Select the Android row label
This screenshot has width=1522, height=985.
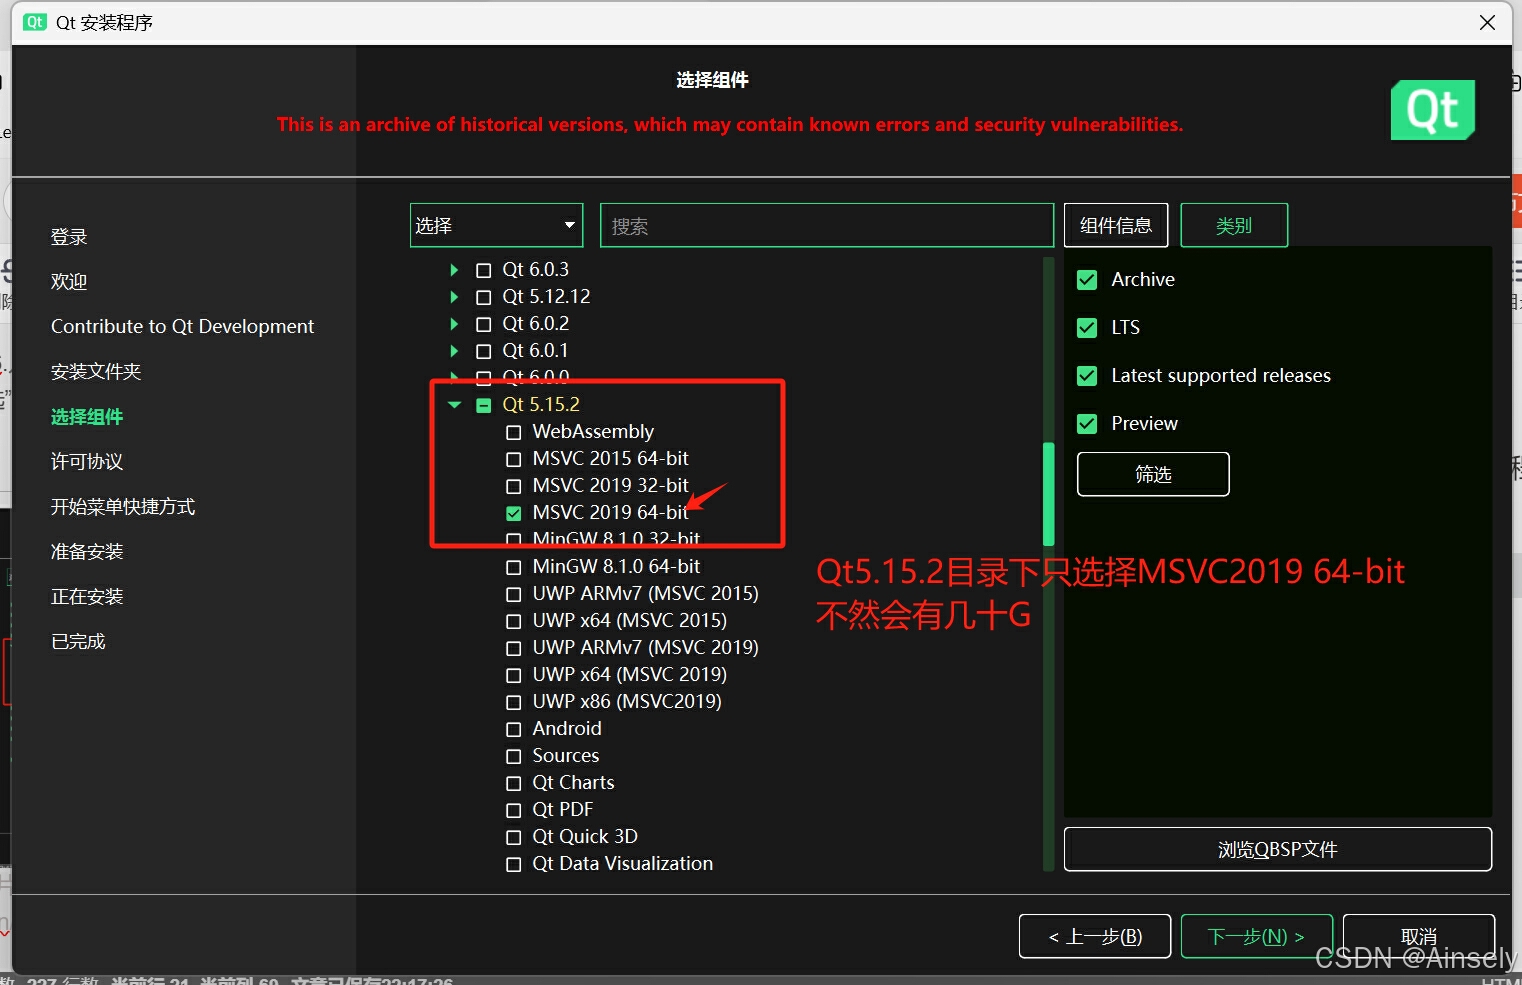[567, 729]
